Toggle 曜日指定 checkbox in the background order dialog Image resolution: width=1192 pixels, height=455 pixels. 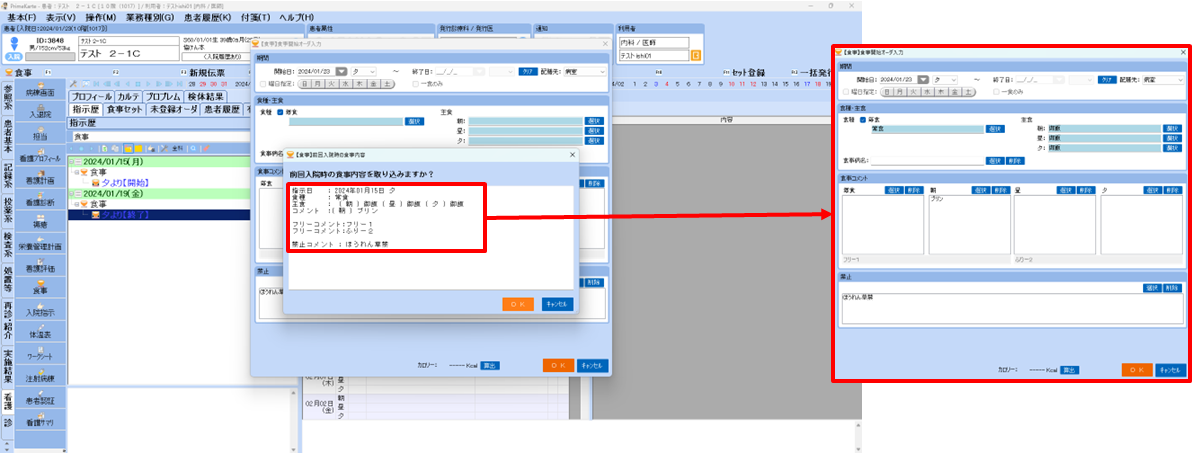[x=262, y=84]
